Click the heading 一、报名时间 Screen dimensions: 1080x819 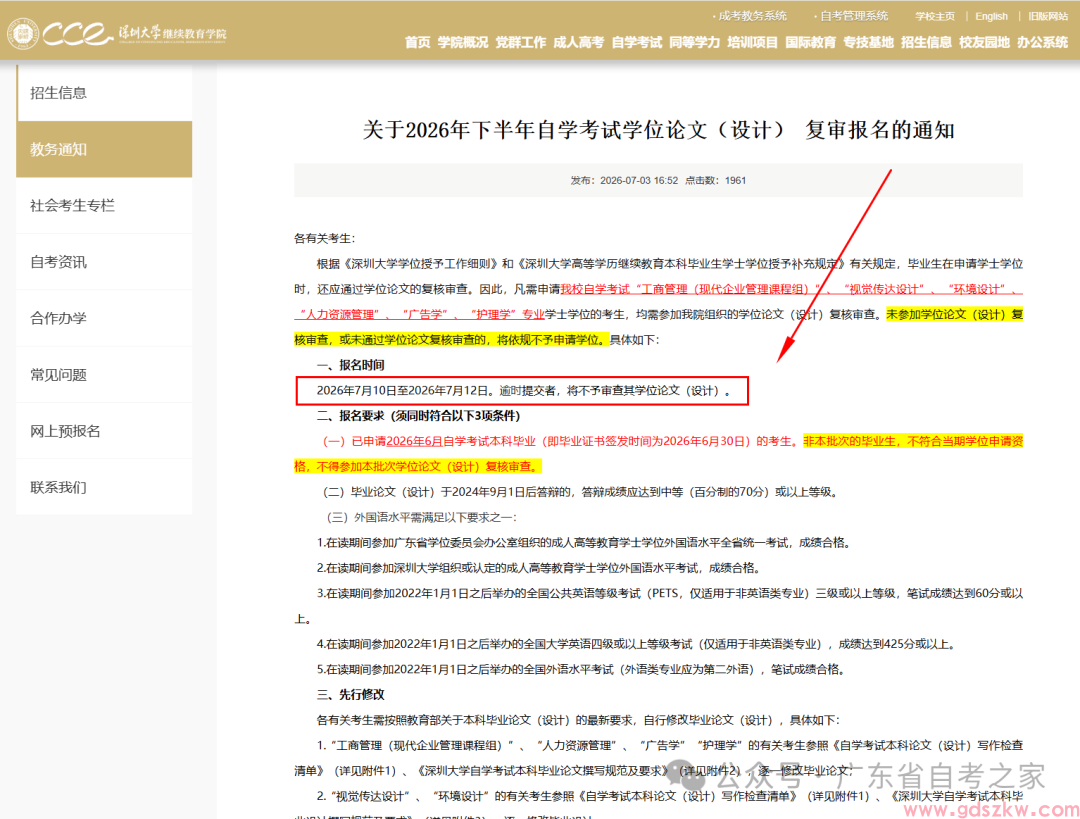[x=351, y=365]
